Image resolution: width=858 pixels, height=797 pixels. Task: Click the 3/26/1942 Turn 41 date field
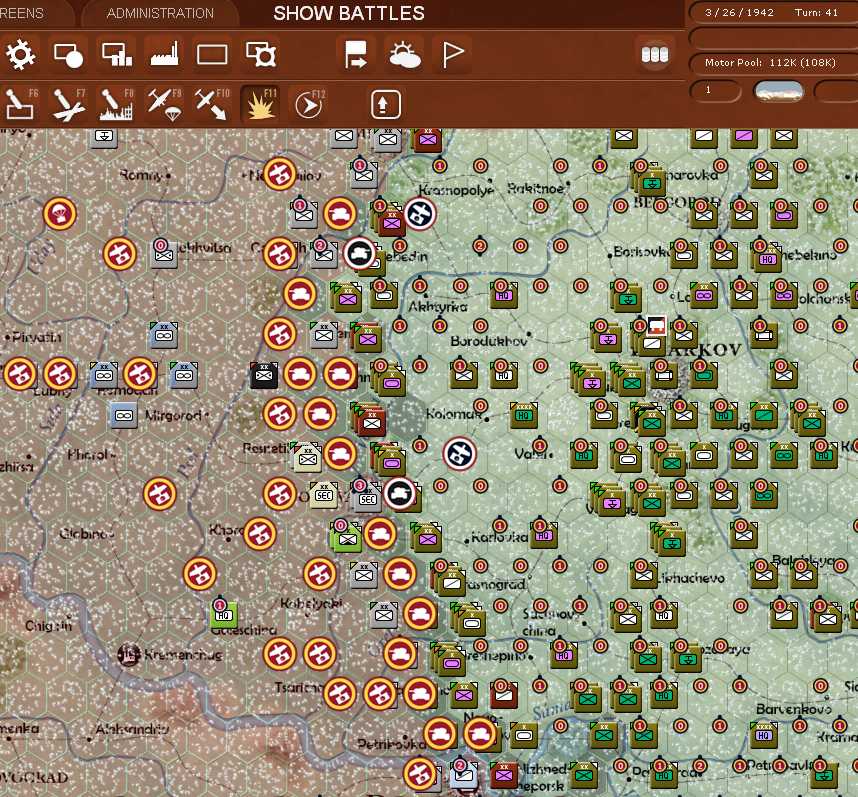(x=772, y=13)
